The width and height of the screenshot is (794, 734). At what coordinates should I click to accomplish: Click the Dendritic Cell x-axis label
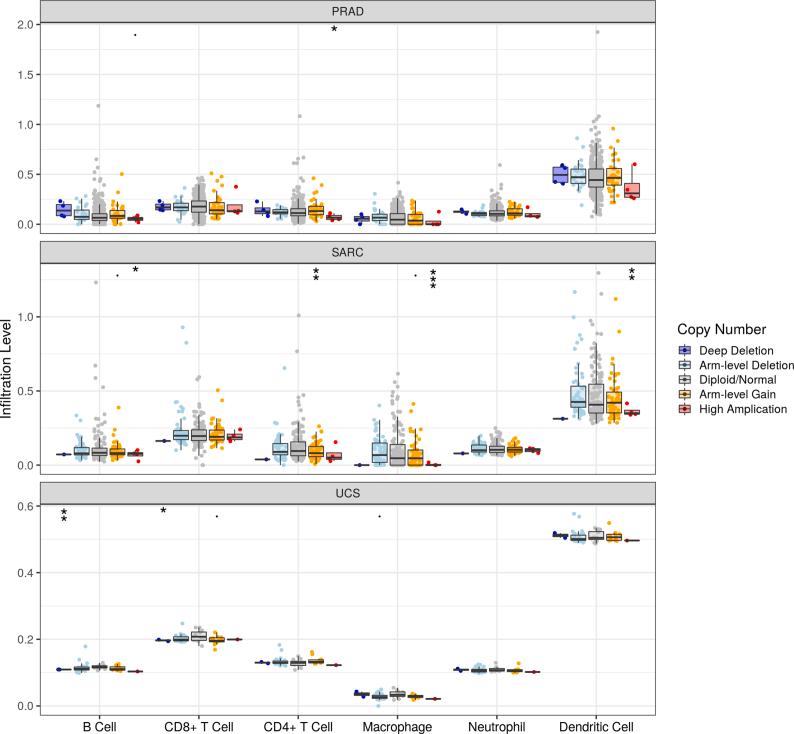[598, 726]
